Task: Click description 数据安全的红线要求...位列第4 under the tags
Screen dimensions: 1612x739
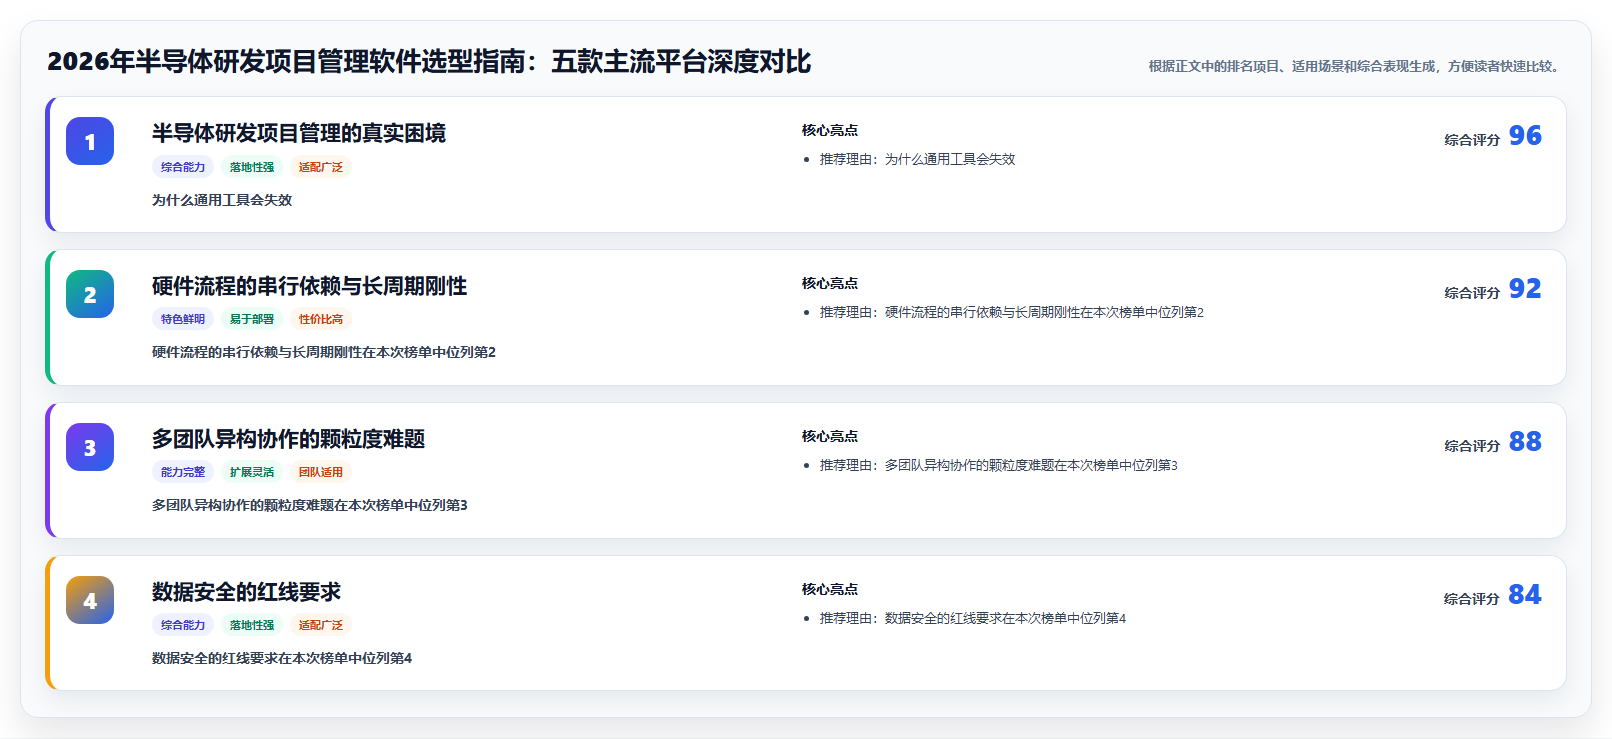Action: pyautogui.click(x=282, y=658)
